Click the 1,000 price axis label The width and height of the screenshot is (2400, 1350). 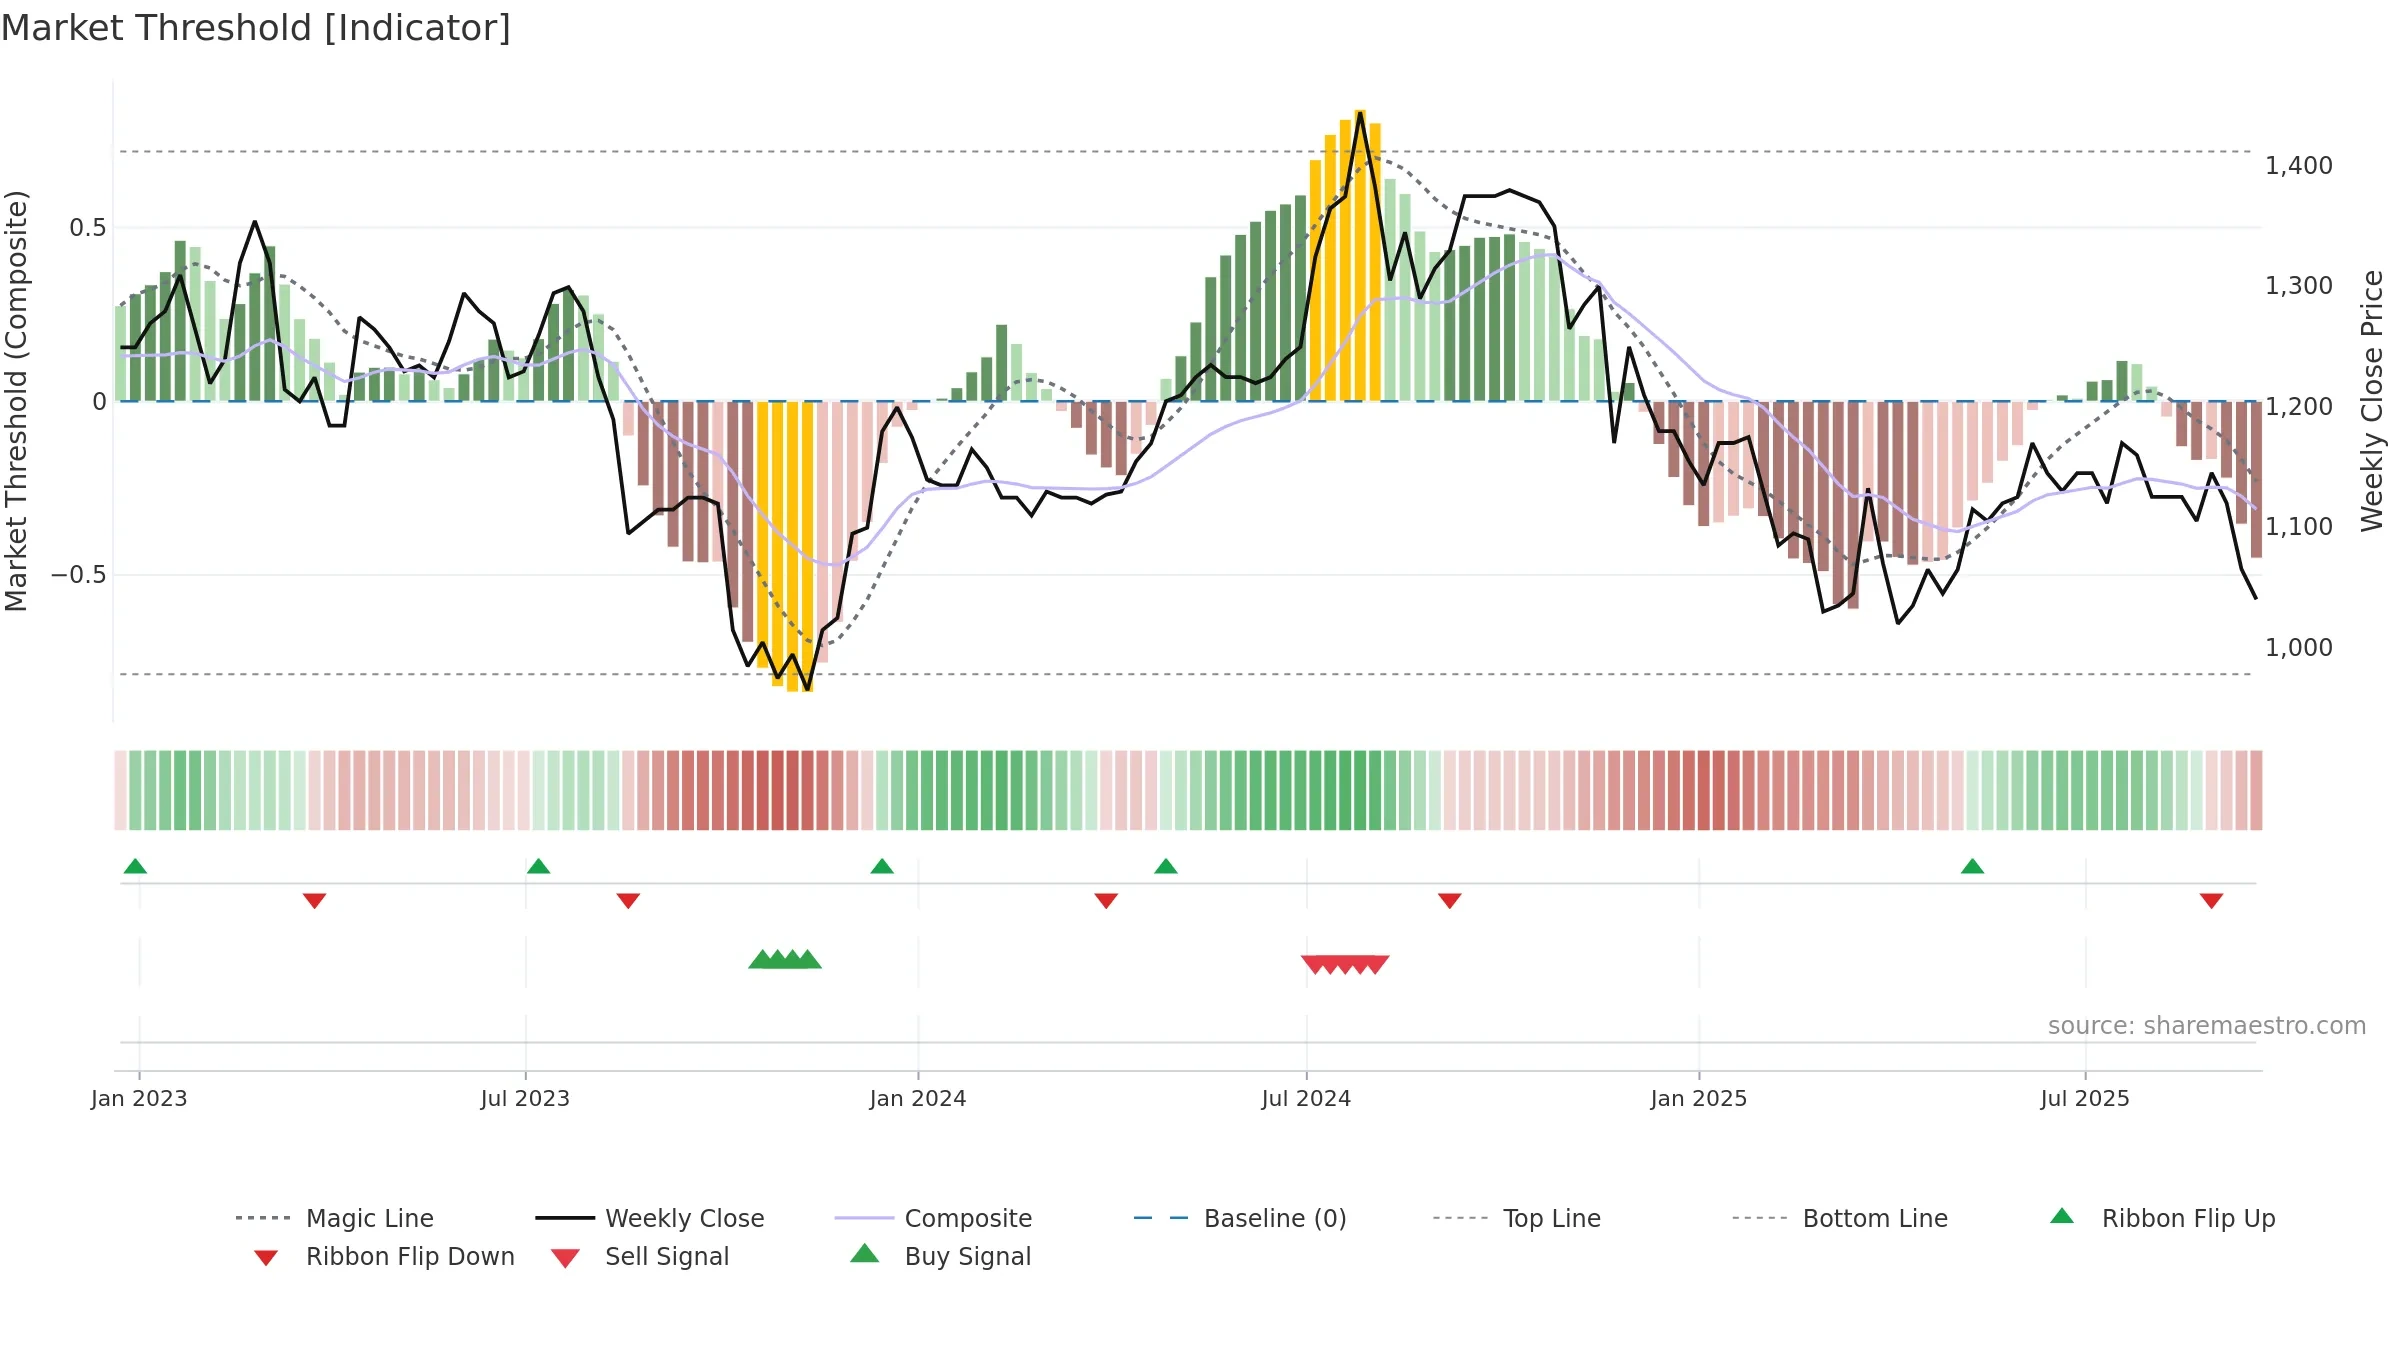(2299, 647)
